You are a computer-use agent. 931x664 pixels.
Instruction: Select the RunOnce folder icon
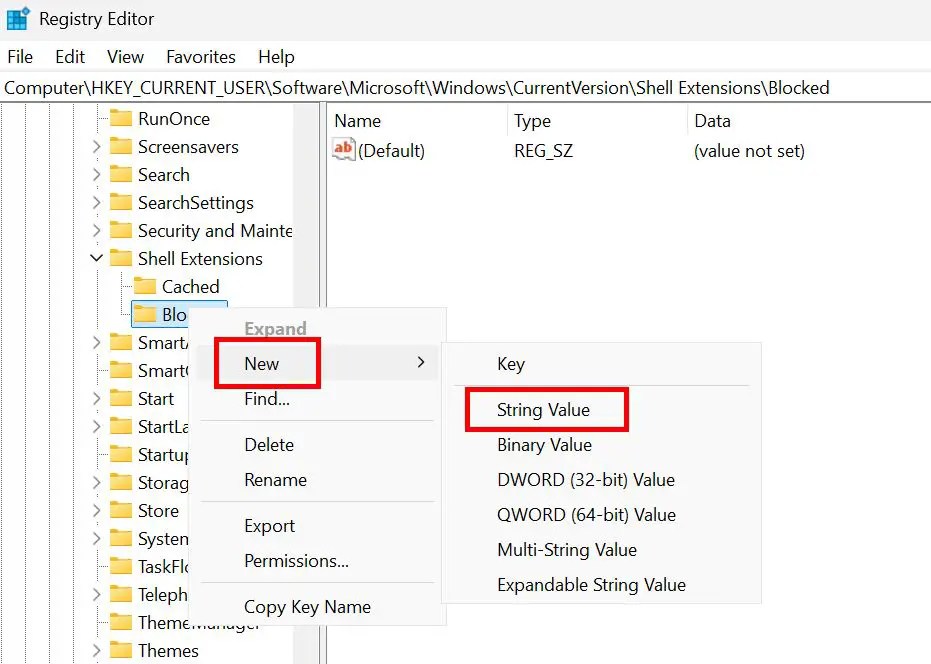[x=121, y=119]
